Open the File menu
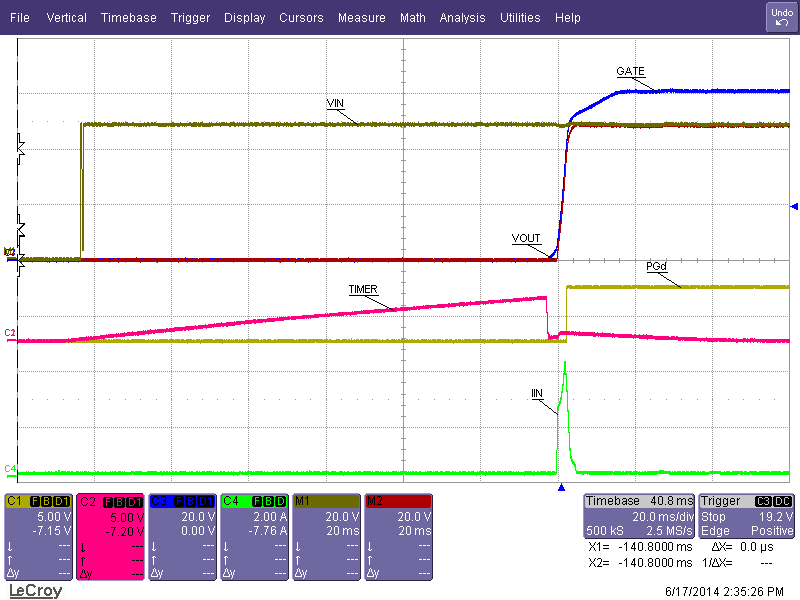Screen dimensions: 800x600 click(x=20, y=18)
